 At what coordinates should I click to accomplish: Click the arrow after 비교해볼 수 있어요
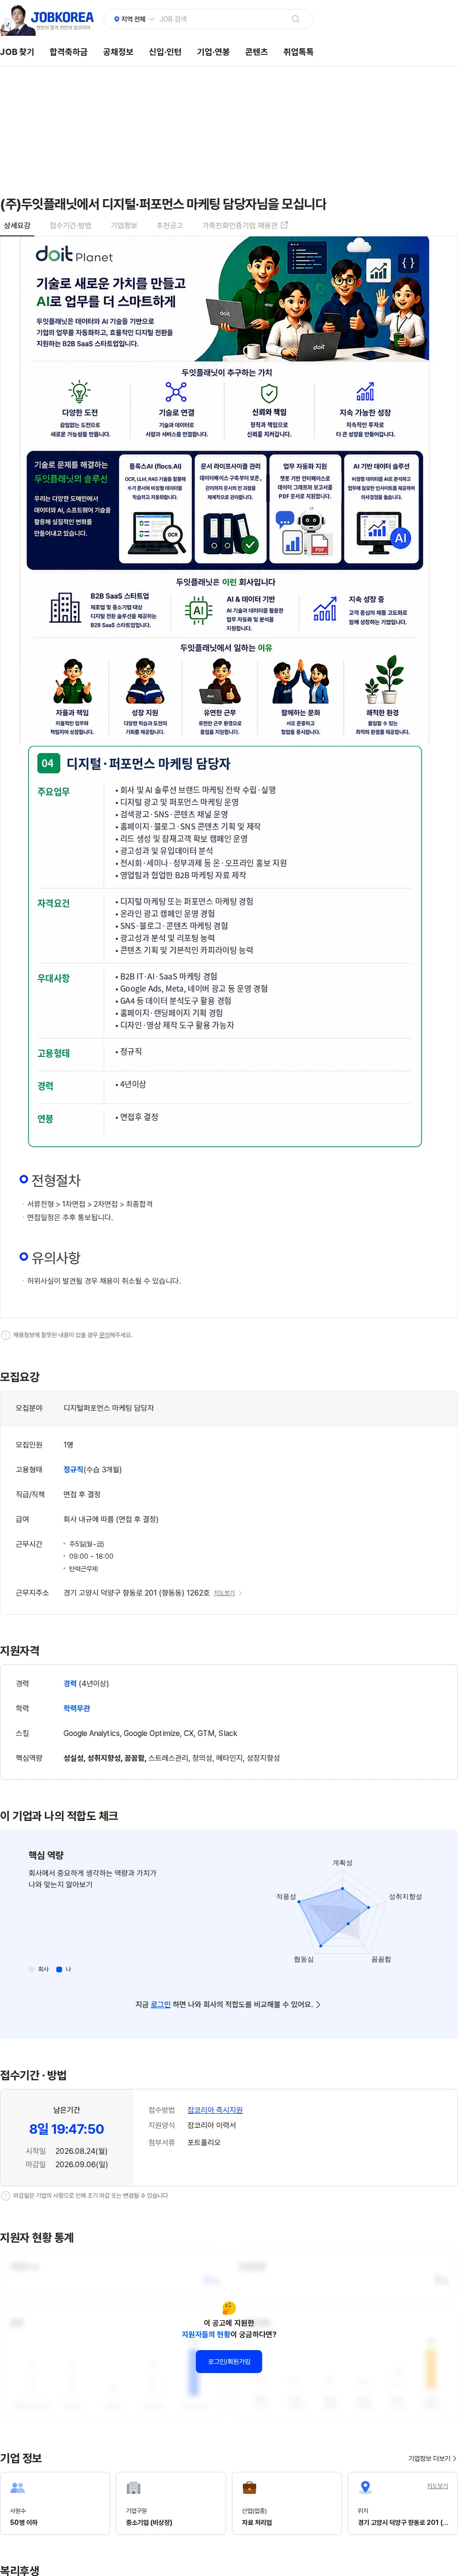(x=318, y=2005)
